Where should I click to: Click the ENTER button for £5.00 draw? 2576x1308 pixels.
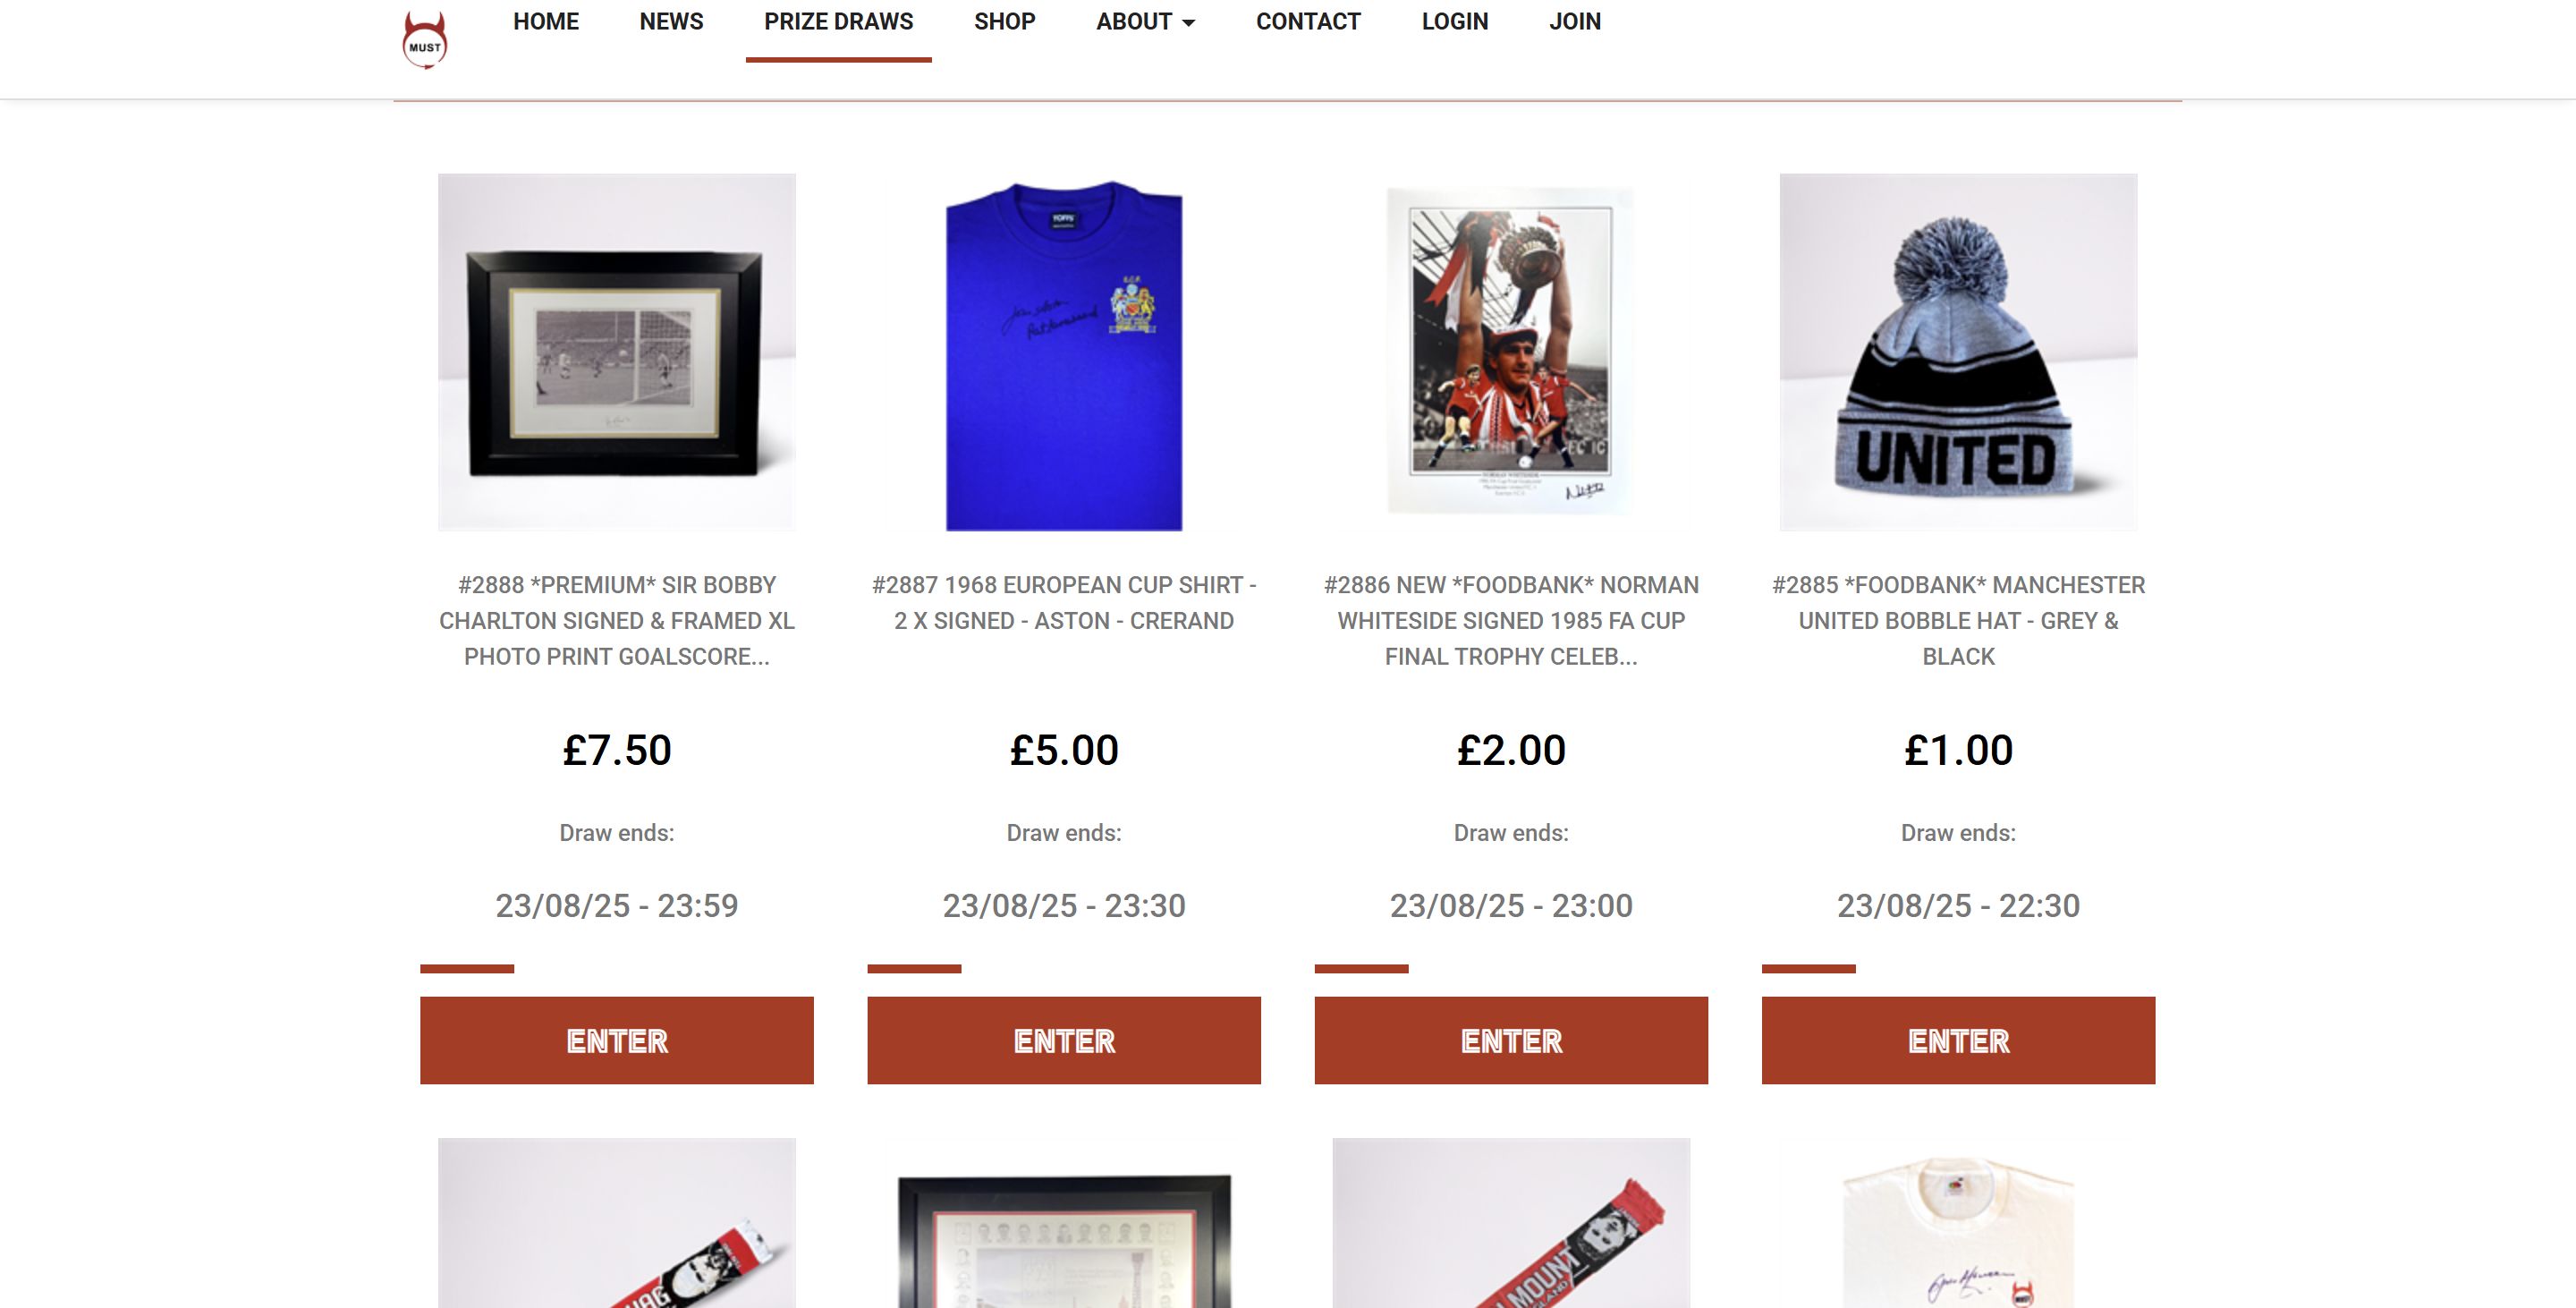click(x=1064, y=1040)
